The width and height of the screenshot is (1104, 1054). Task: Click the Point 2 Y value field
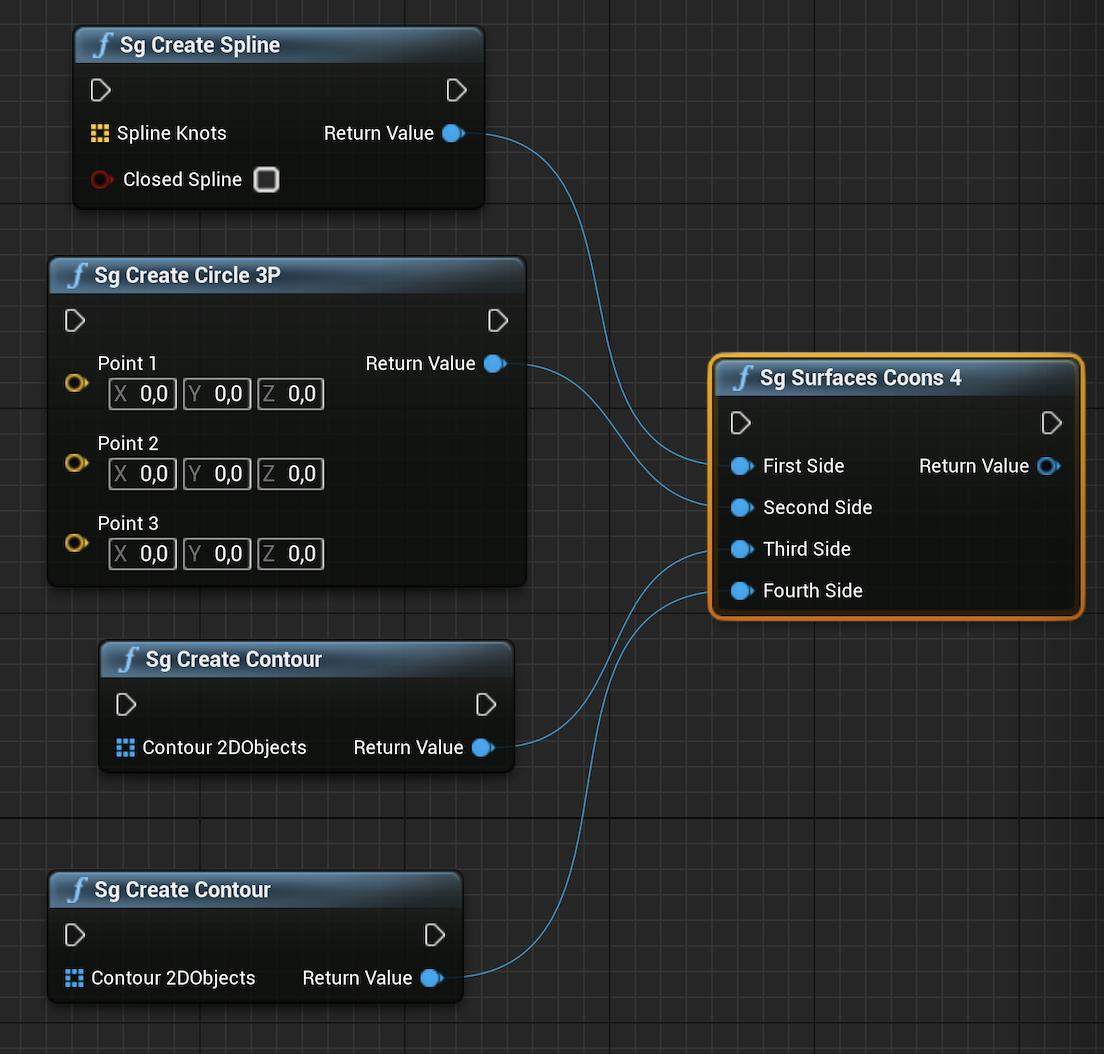217,474
